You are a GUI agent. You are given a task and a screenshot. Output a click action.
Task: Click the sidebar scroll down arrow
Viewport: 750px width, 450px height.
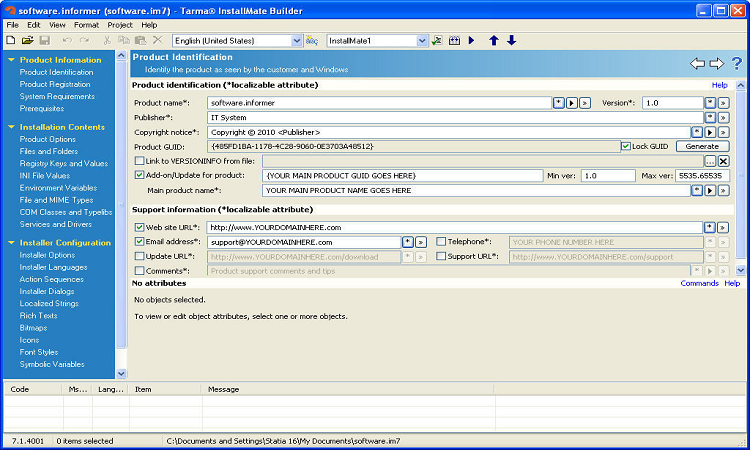tap(121, 373)
